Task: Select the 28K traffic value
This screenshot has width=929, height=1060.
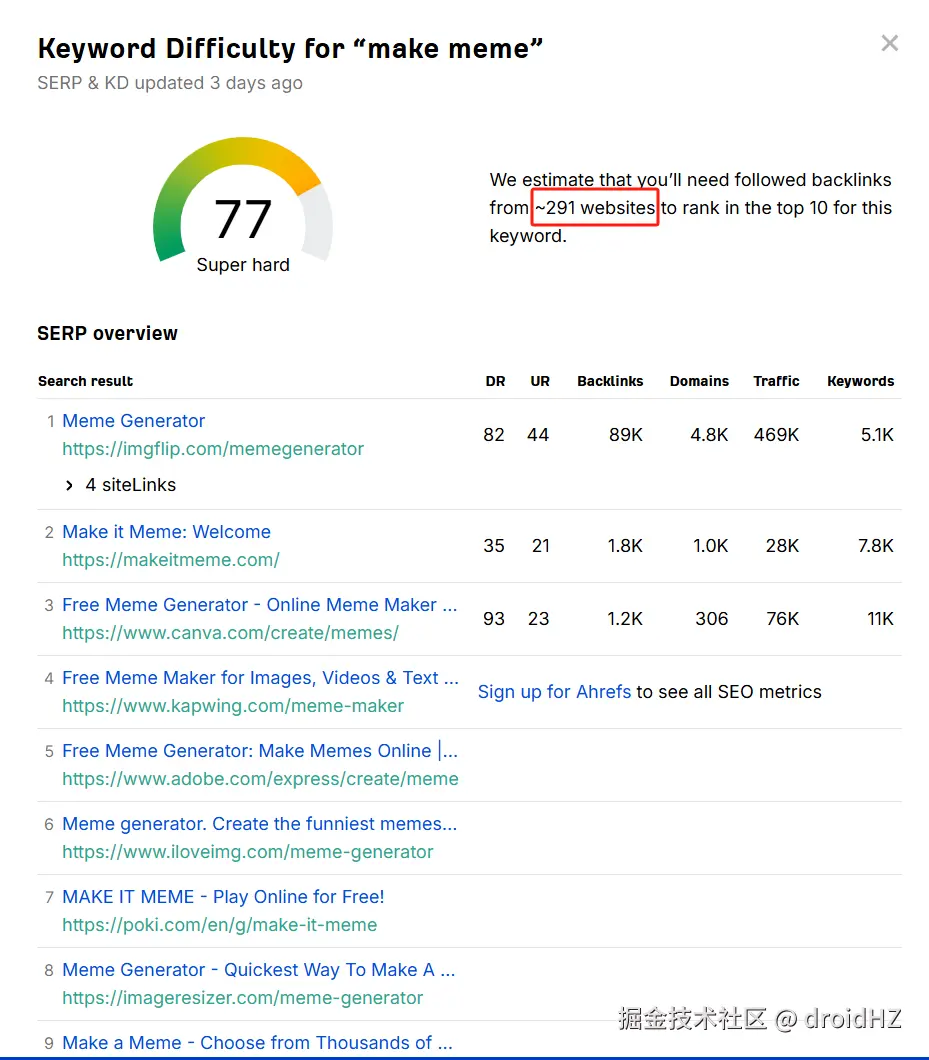Action: 782,546
